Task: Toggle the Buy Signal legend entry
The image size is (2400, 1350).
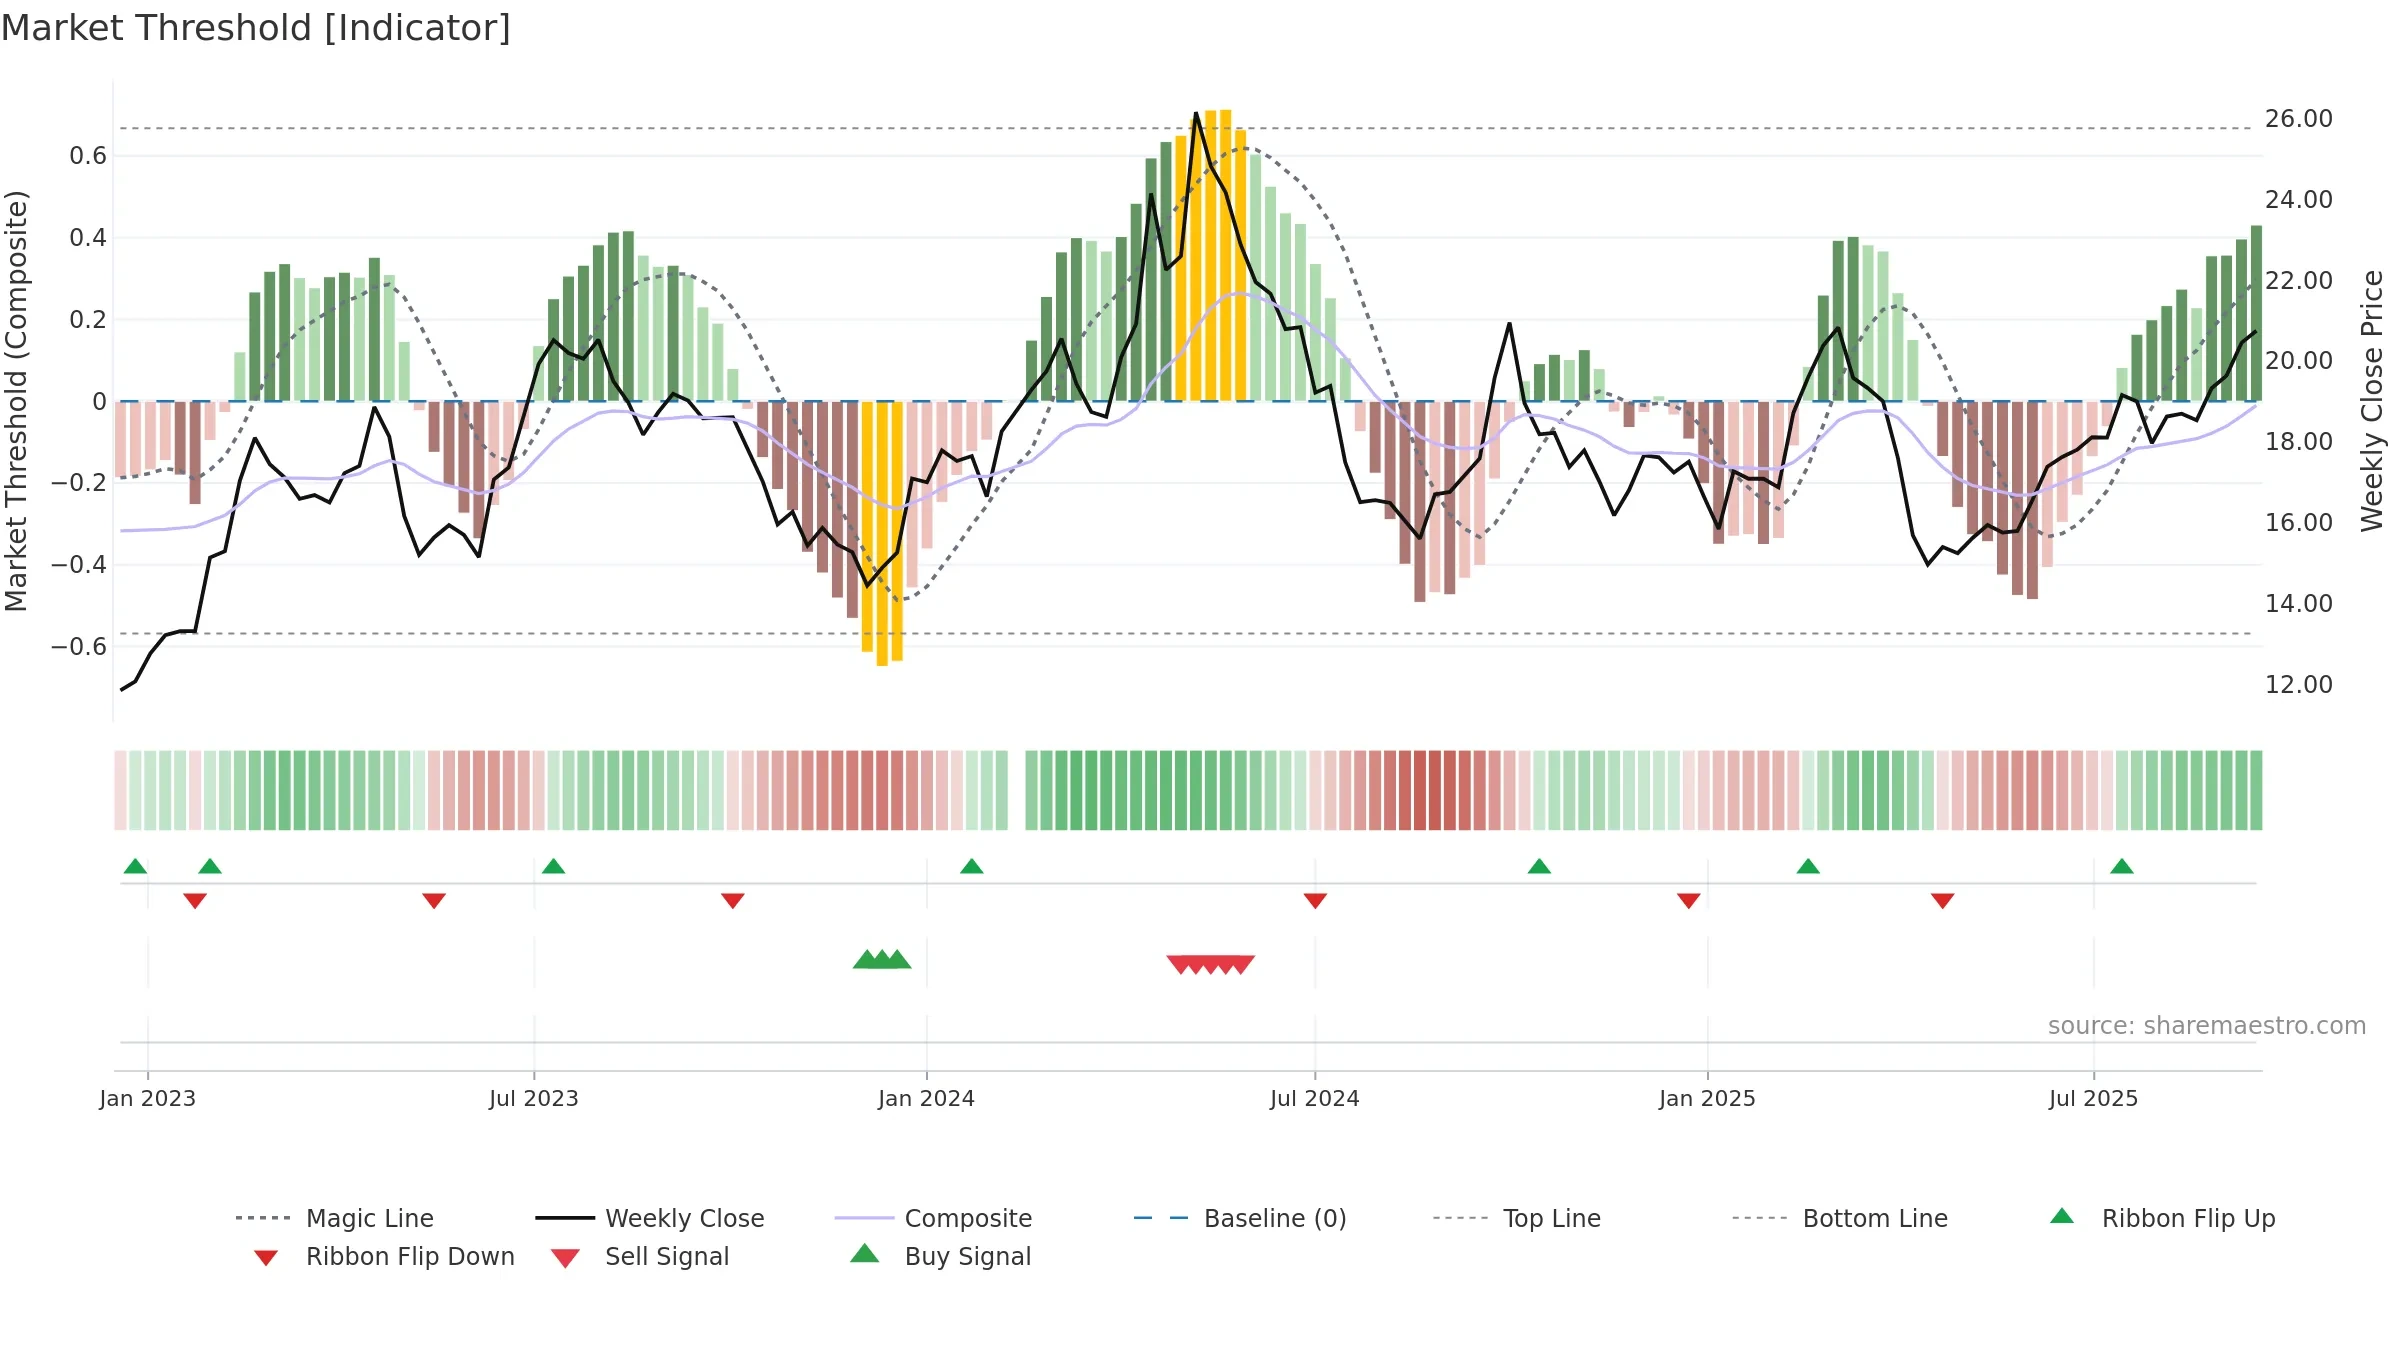Action: coord(940,1256)
